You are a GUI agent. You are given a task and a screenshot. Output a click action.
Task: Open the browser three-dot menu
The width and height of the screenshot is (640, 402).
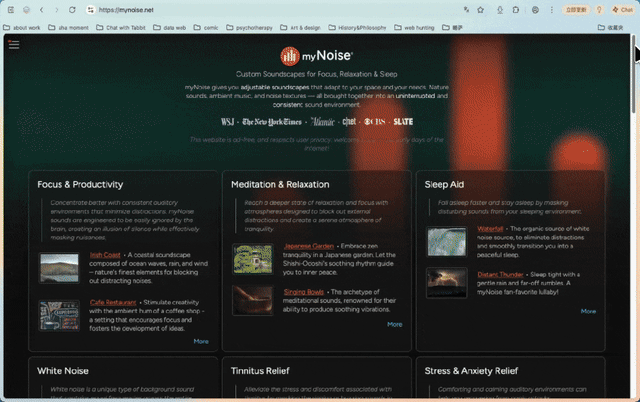tap(551, 10)
